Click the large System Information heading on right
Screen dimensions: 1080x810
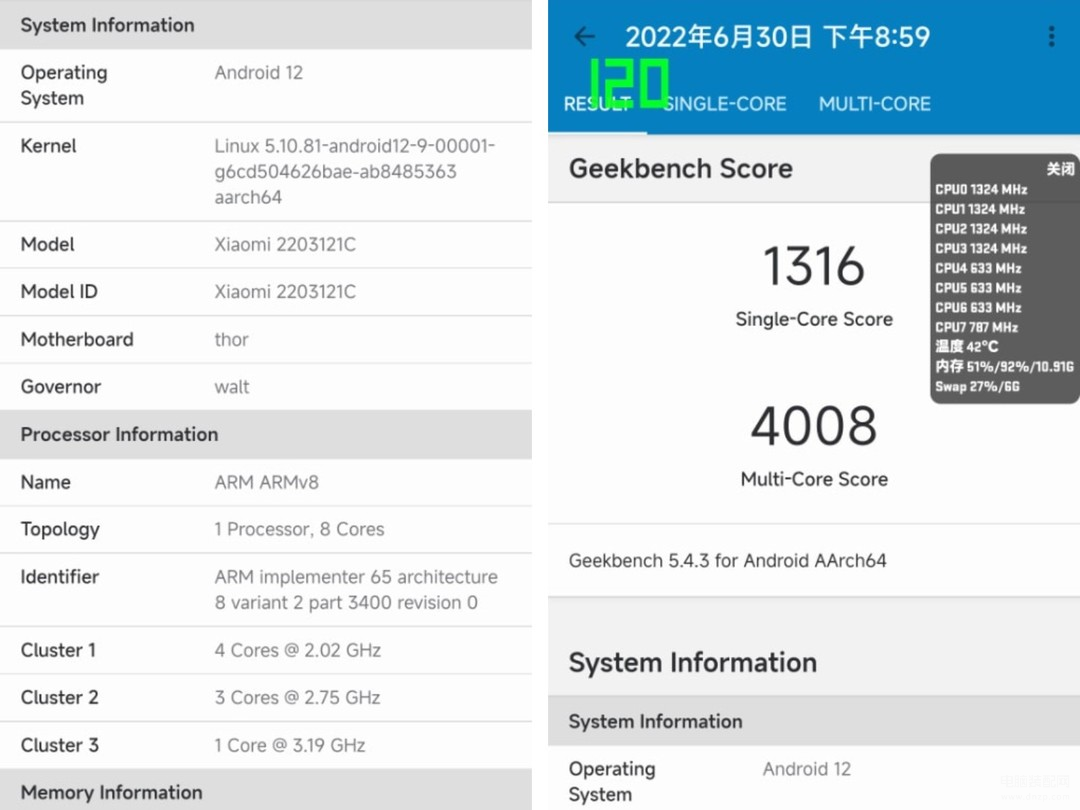click(x=693, y=663)
